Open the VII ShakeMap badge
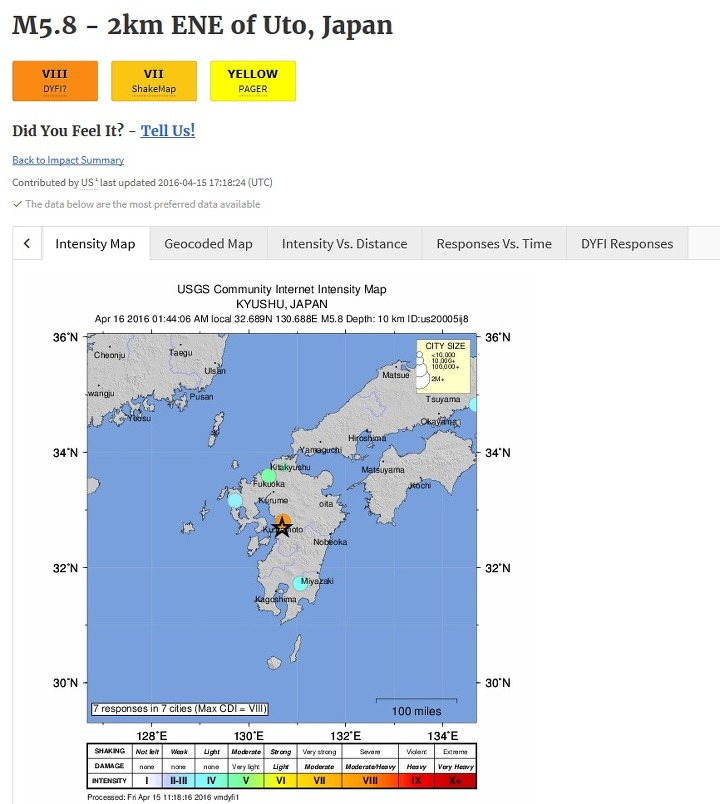This screenshot has width=720, height=804. pyautogui.click(x=154, y=81)
